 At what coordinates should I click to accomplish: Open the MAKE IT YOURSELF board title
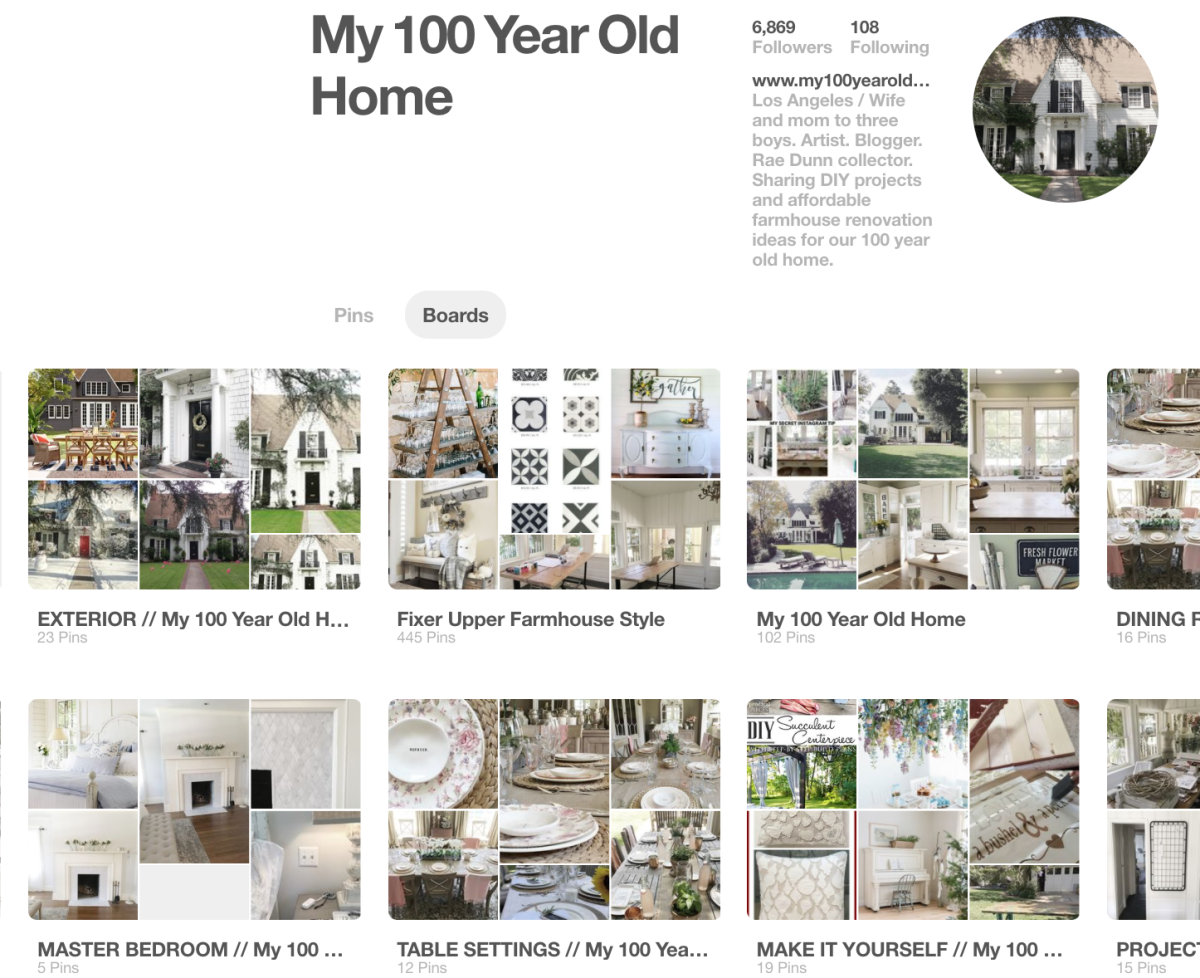(909, 949)
